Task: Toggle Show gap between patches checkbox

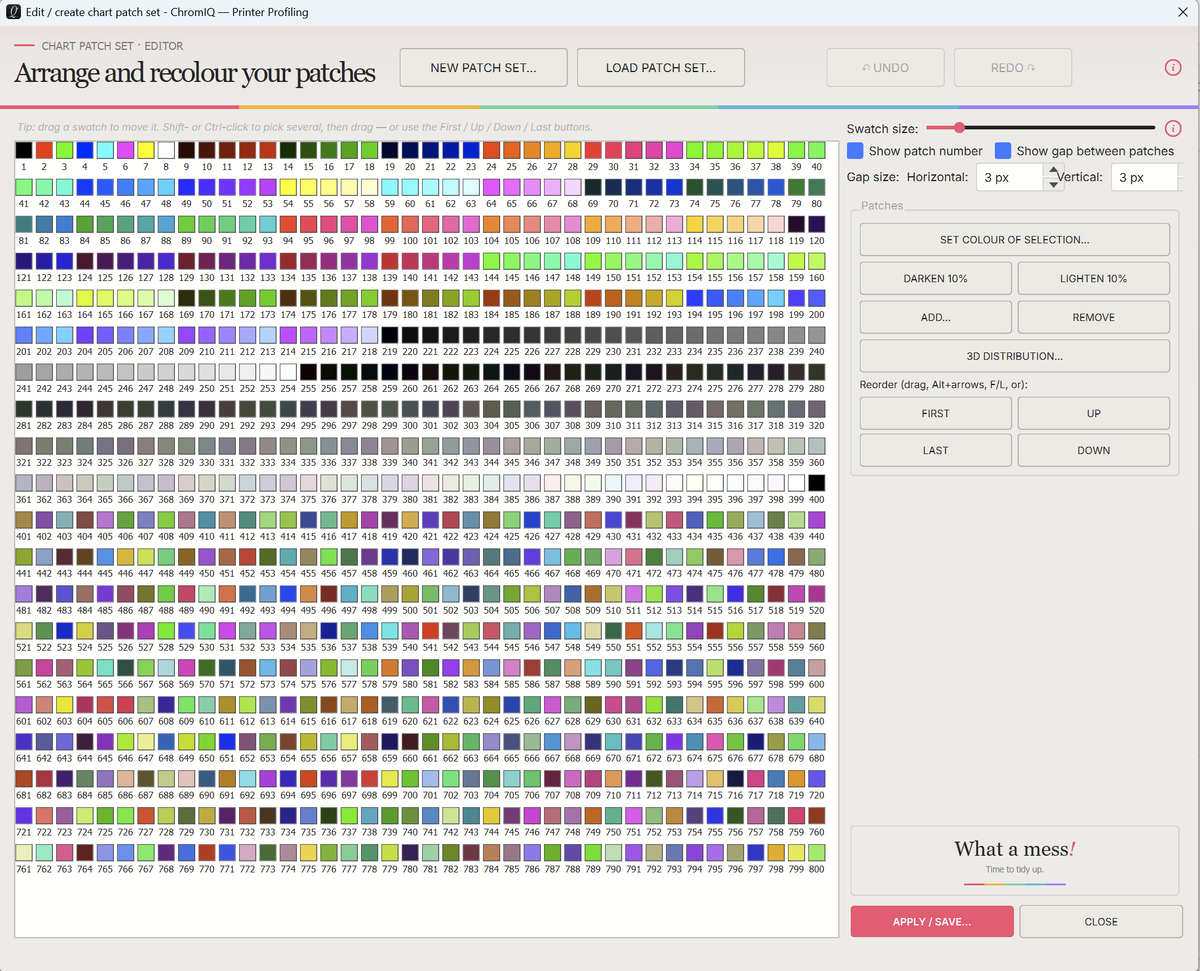Action: point(1003,151)
